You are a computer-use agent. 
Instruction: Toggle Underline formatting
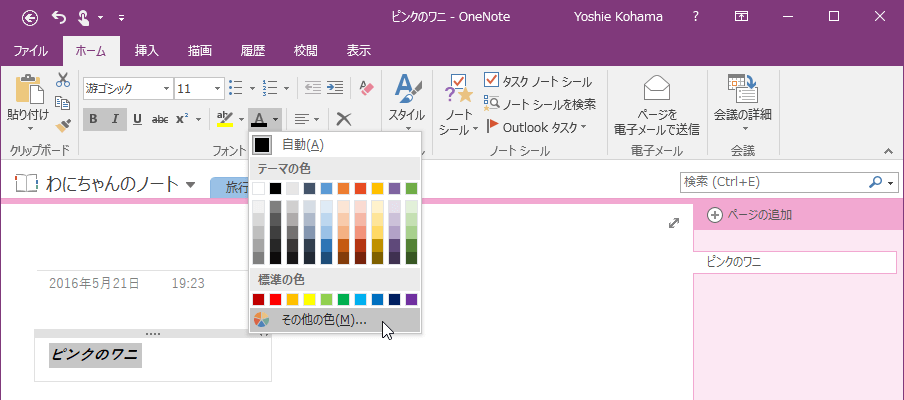(x=137, y=119)
